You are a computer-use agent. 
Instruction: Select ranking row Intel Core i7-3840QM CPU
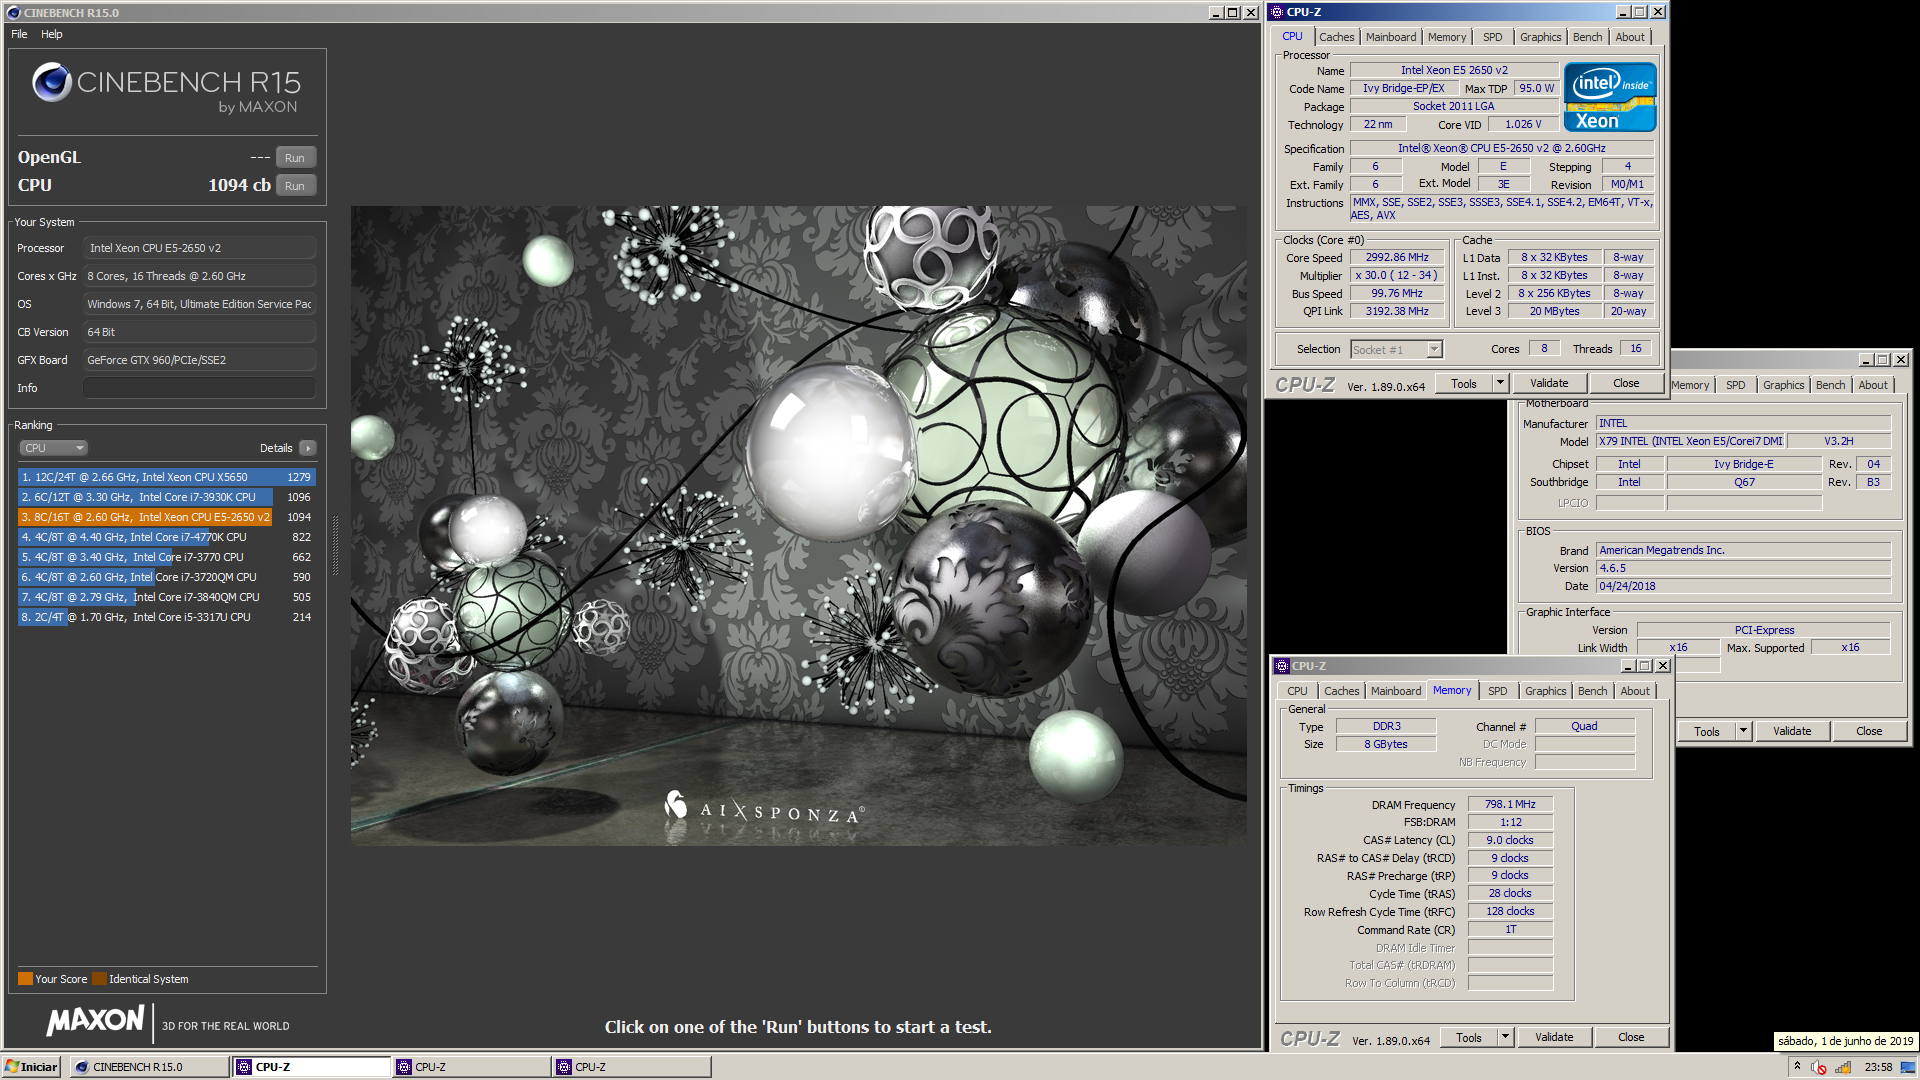point(166,597)
